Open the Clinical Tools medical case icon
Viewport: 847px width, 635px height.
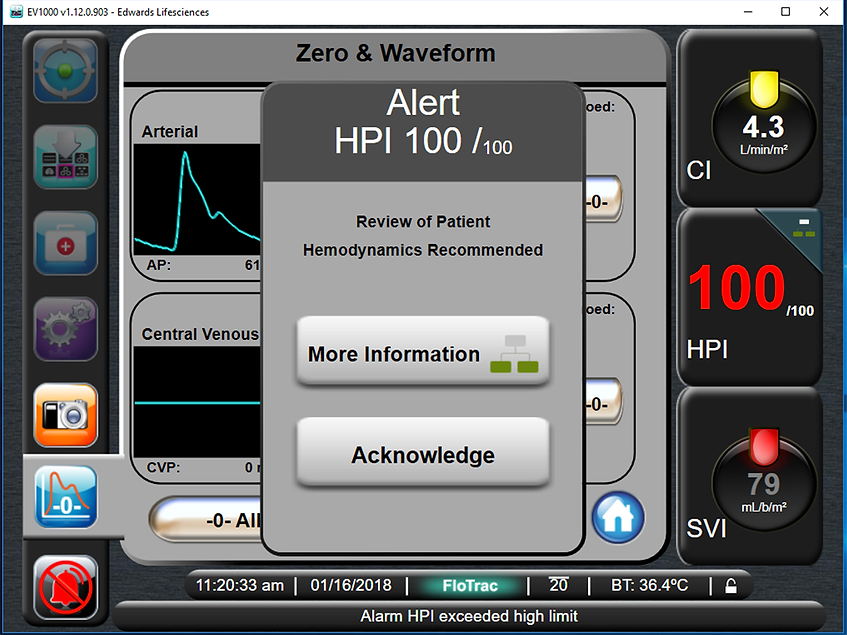point(63,242)
